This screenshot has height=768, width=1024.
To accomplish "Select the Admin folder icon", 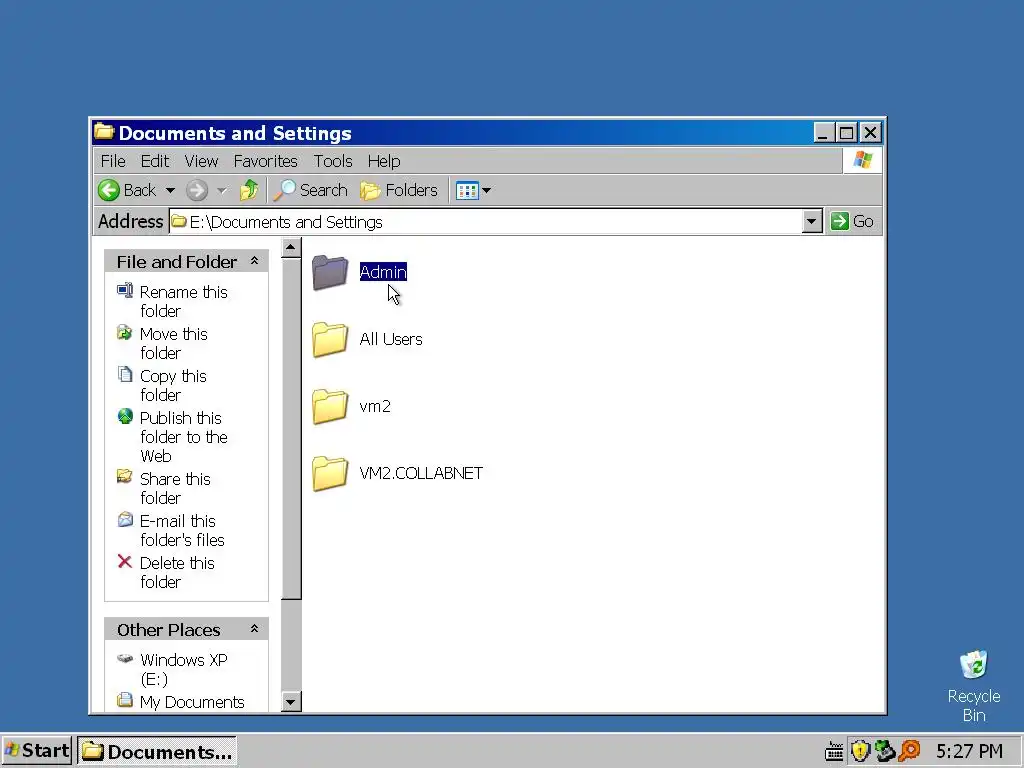I will pos(330,272).
